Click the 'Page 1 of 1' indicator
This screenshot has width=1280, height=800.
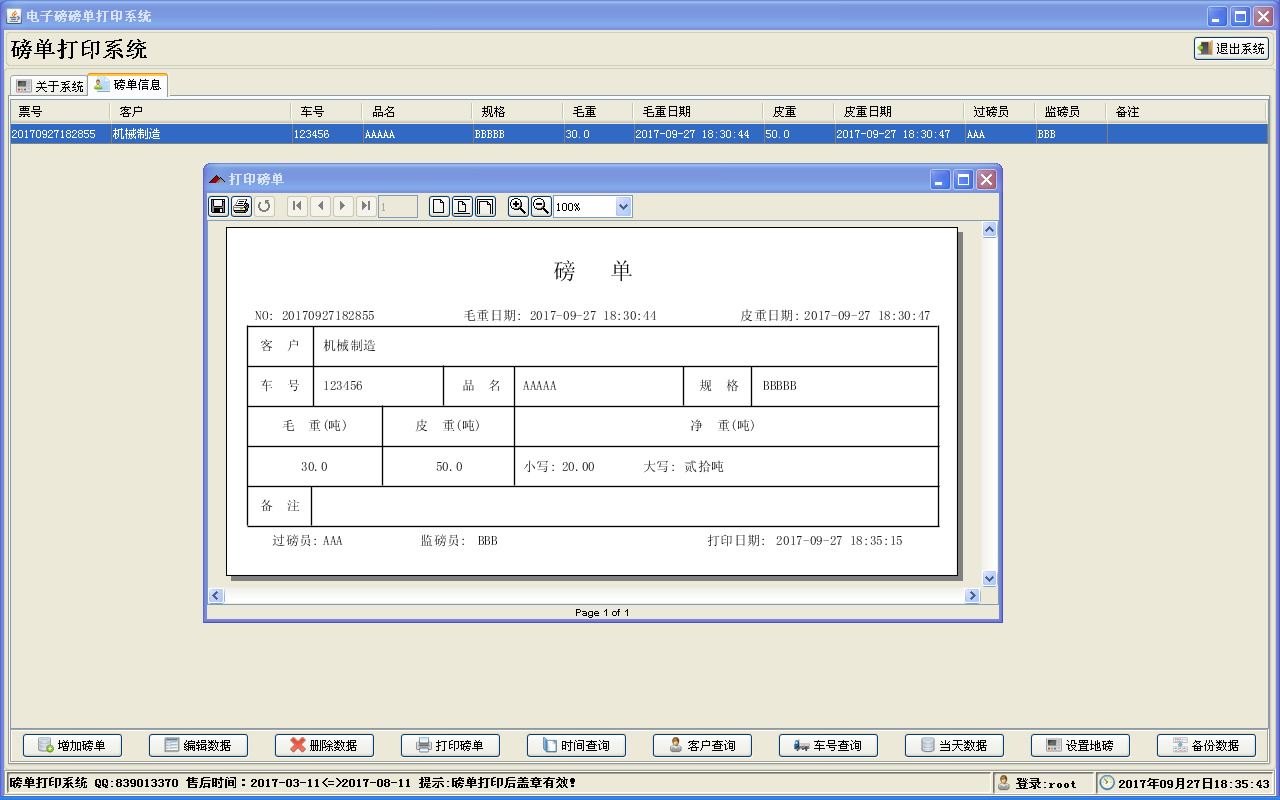(x=602, y=612)
